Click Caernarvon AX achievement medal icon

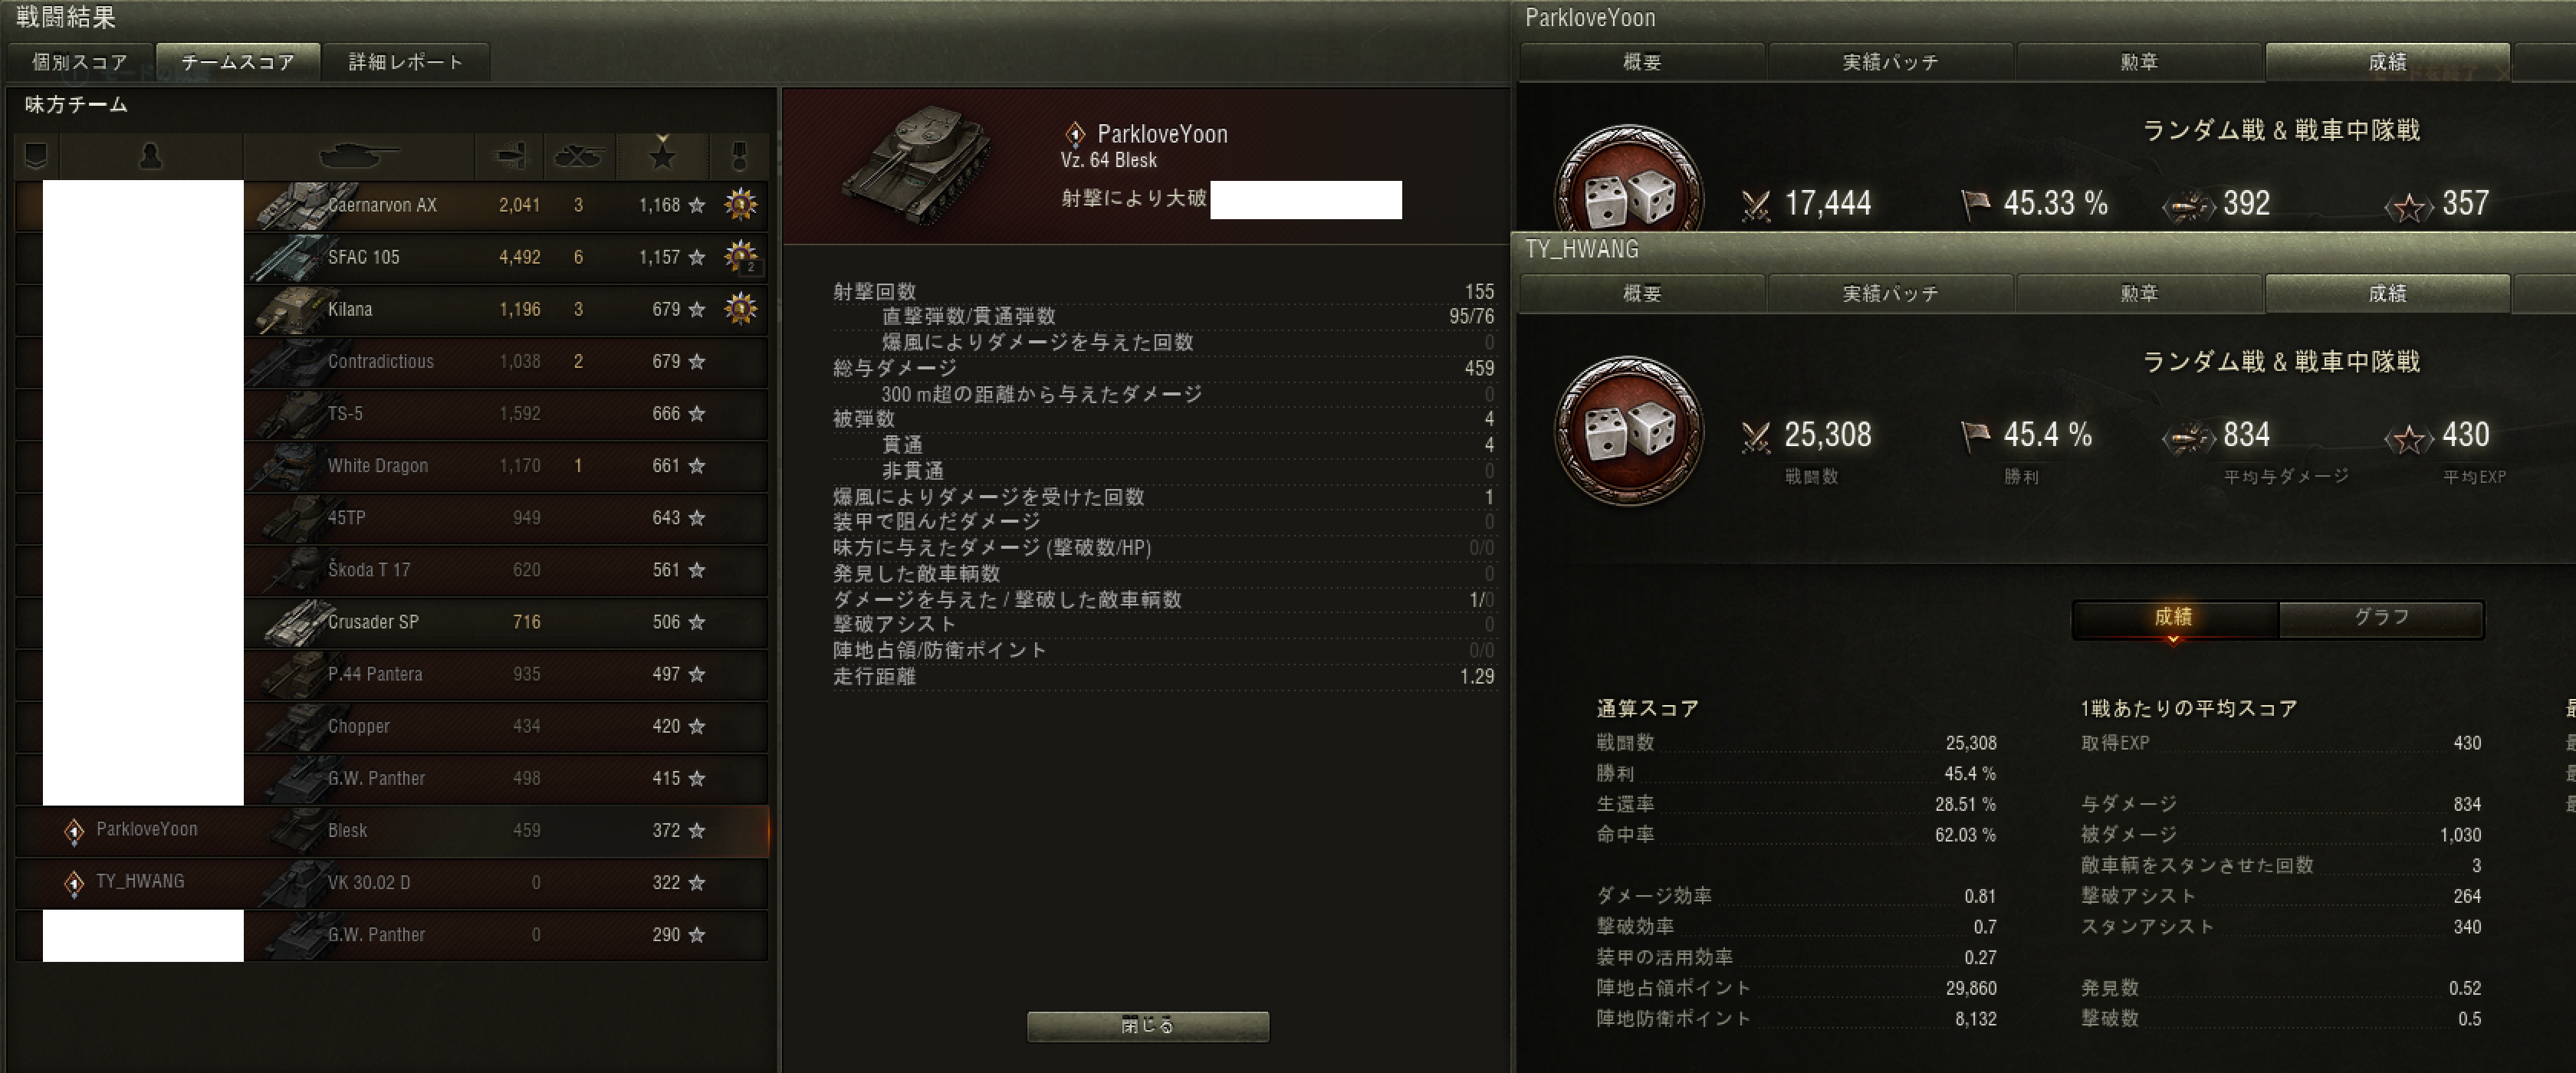tap(740, 204)
